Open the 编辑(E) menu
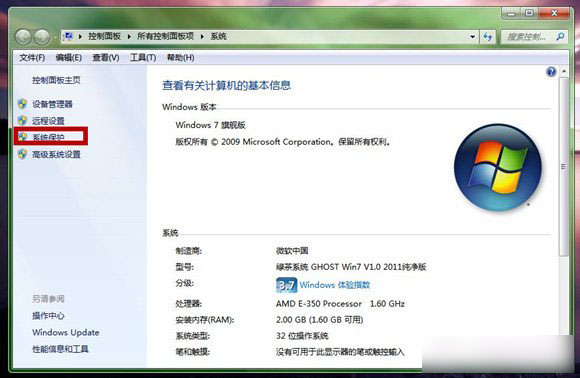 pyautogui.click(x=68, y=58)
